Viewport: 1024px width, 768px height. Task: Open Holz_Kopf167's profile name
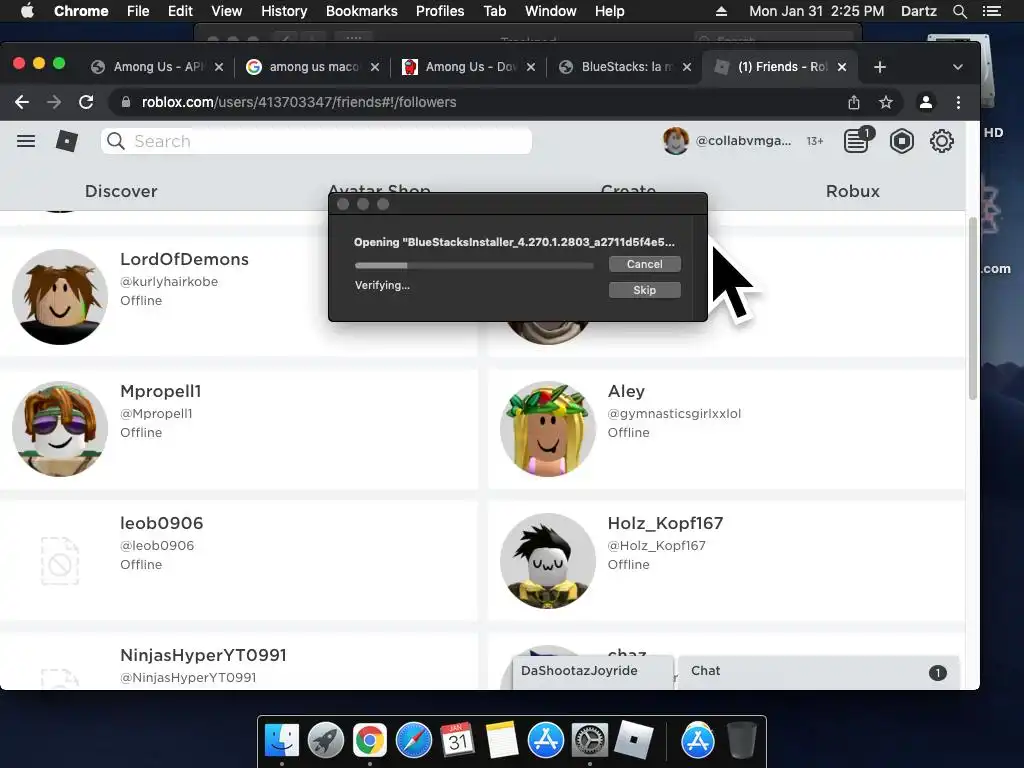point(665,522)
